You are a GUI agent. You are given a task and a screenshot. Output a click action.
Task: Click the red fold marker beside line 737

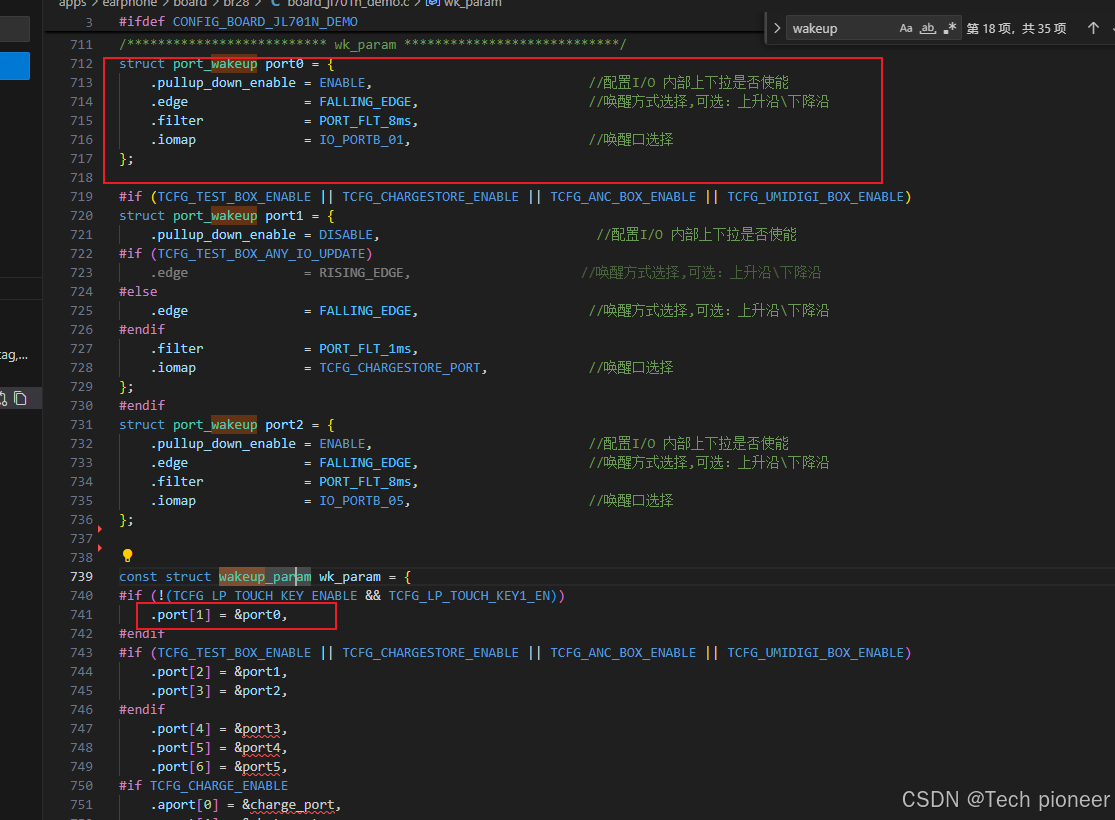click(x=100, y=529)
